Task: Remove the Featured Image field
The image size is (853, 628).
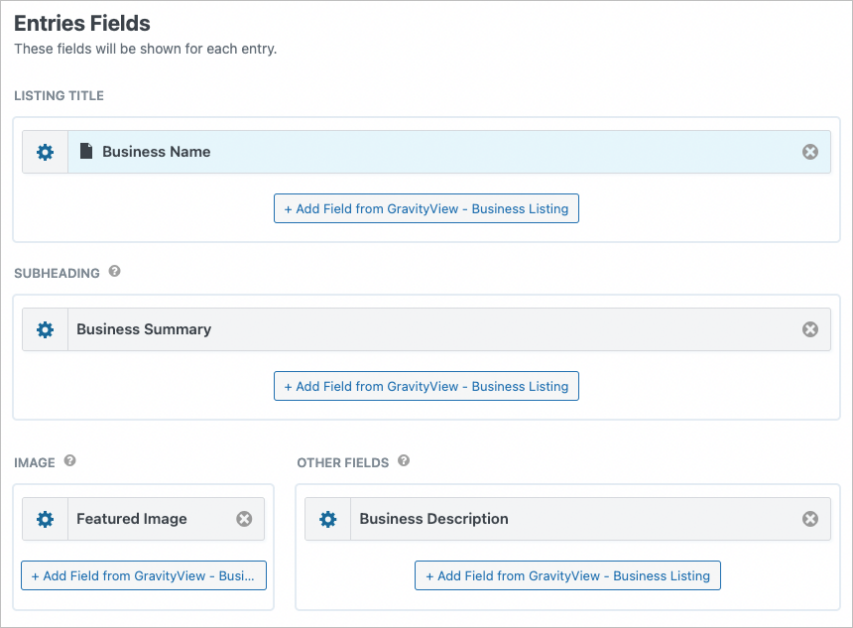Action: 243,519
